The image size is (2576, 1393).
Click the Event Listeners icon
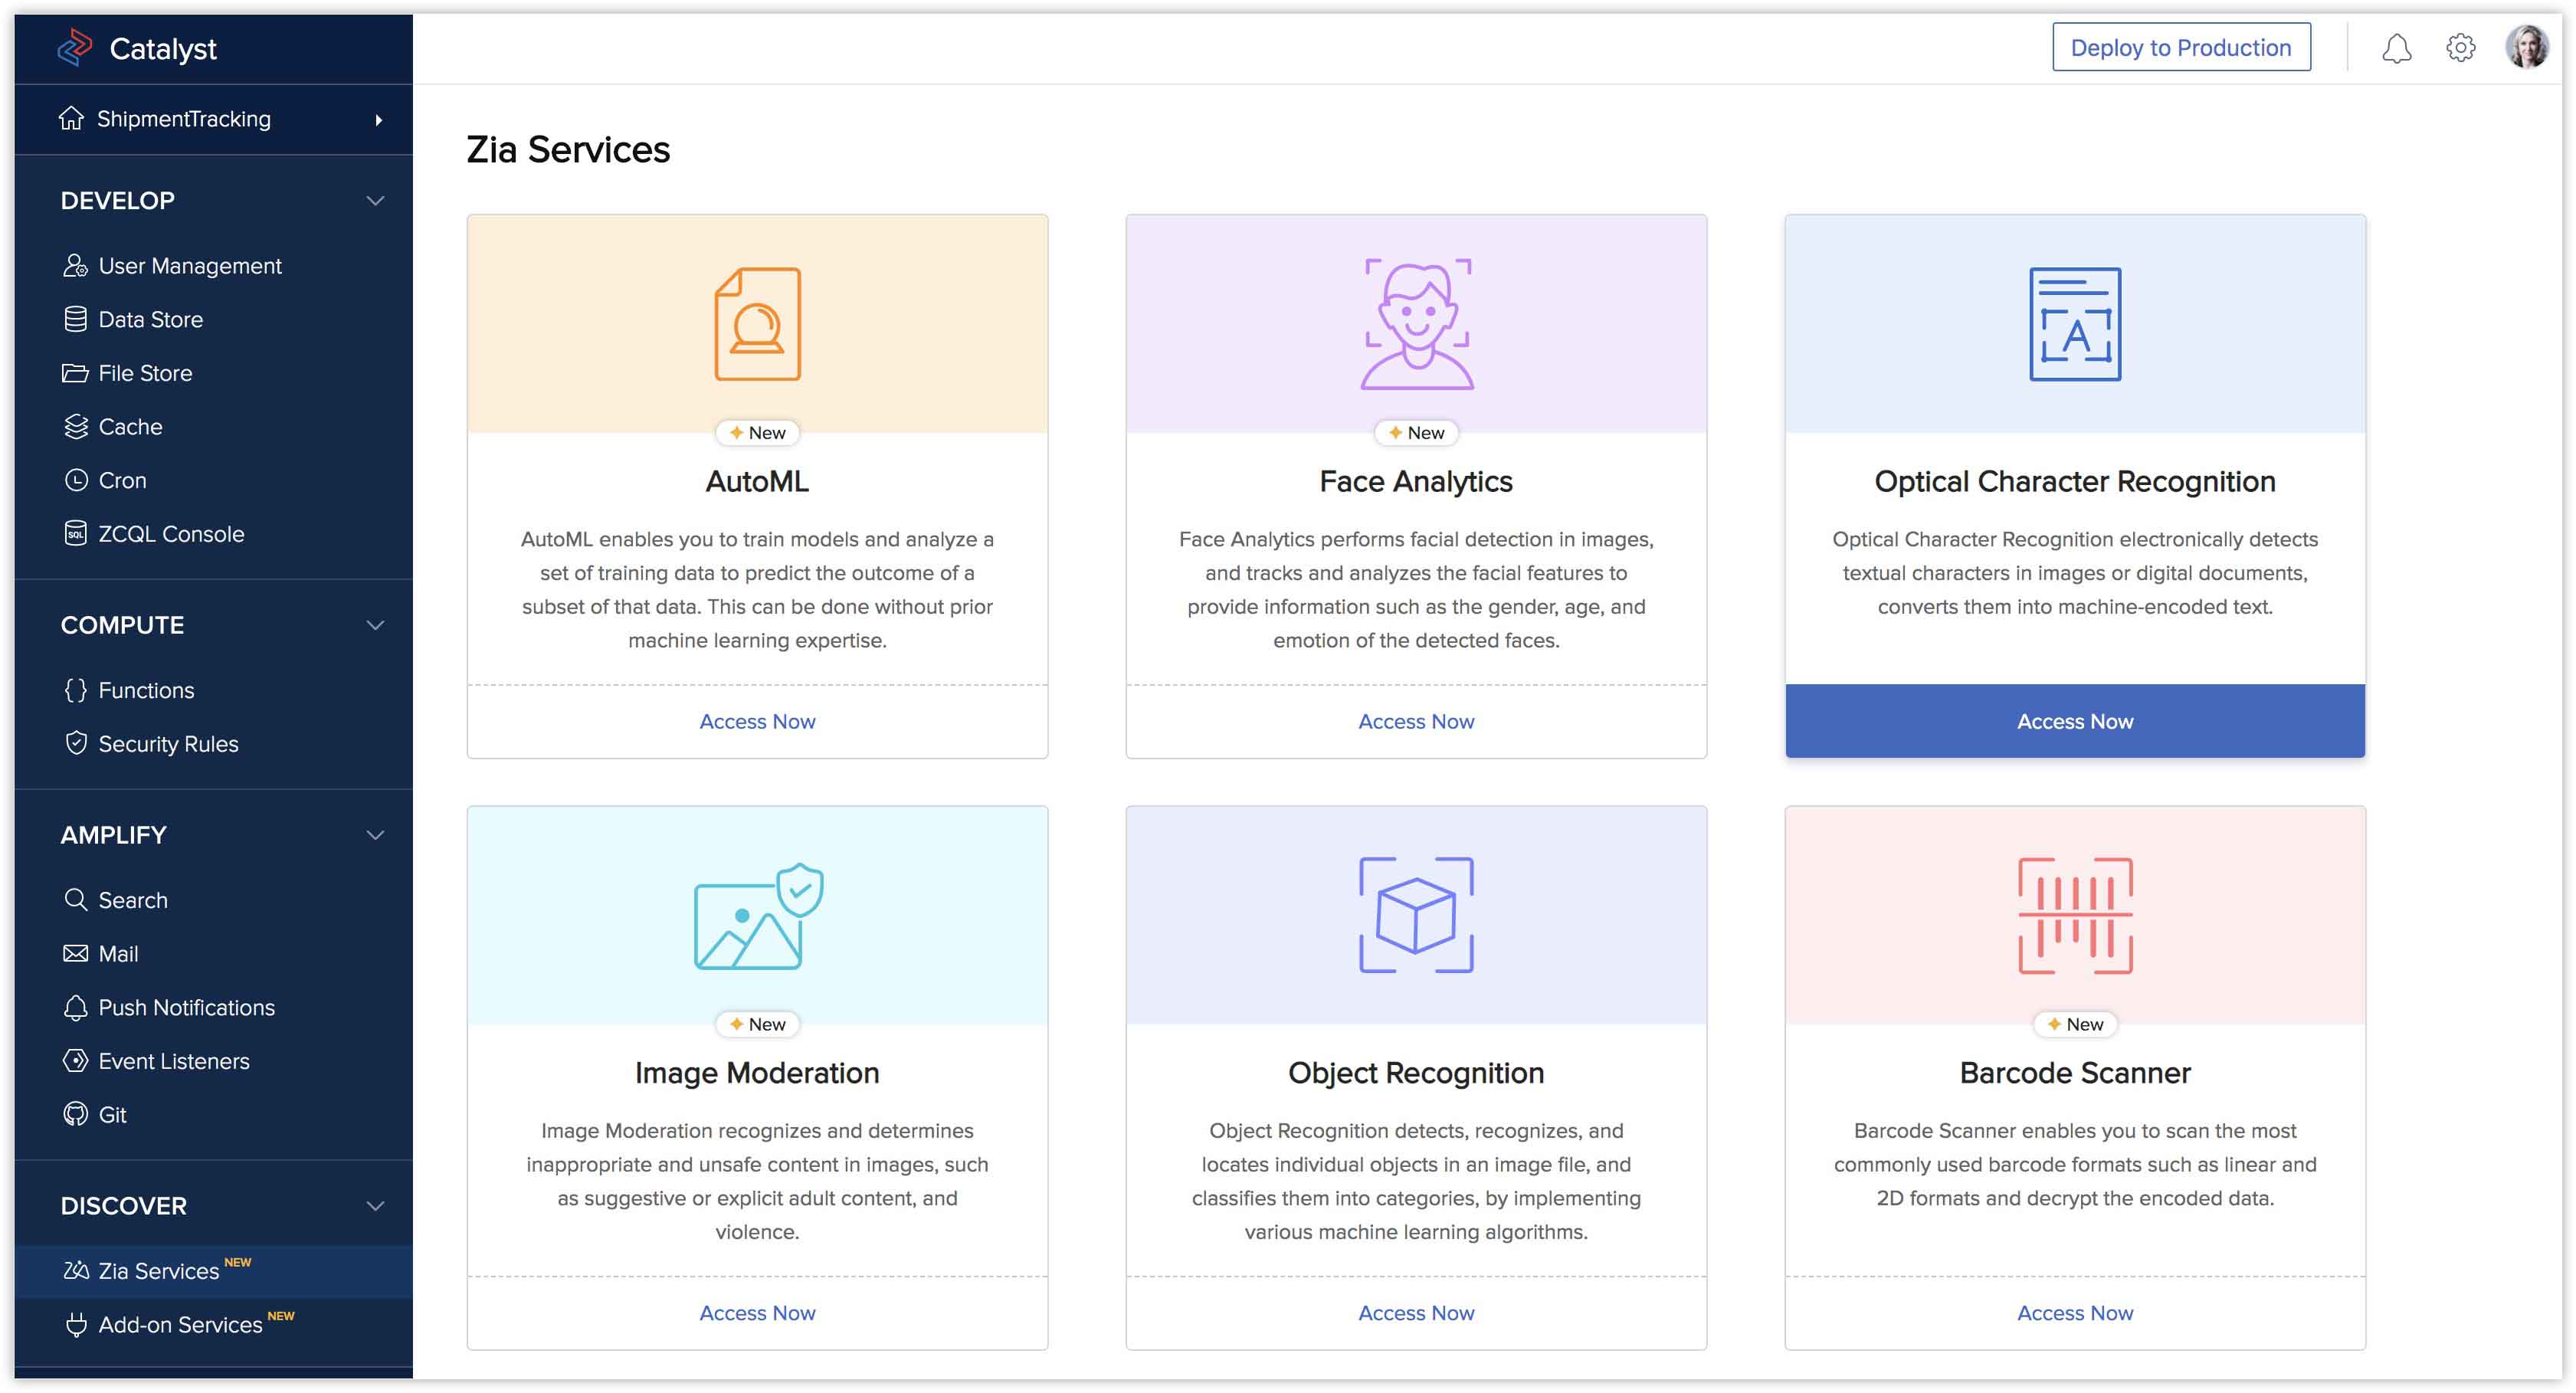click(x=75, y=1061)
